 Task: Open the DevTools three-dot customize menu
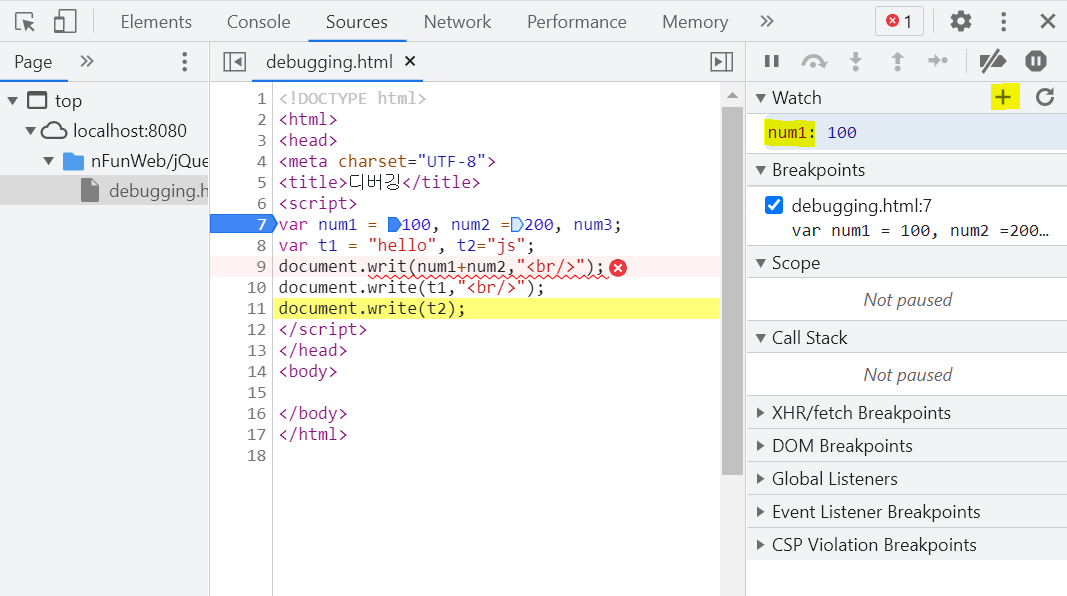1003,22
